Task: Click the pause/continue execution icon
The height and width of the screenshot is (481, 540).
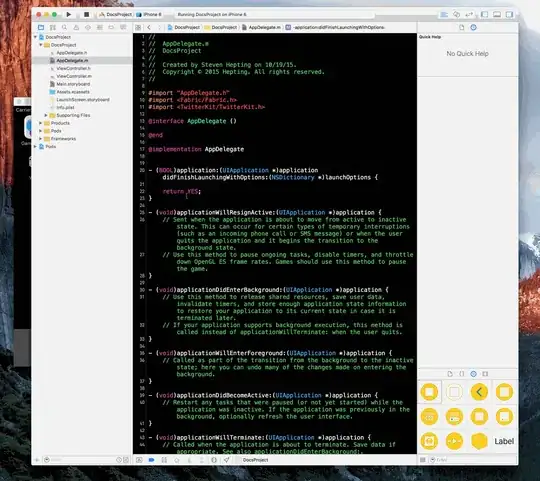Action: (164, 460)
